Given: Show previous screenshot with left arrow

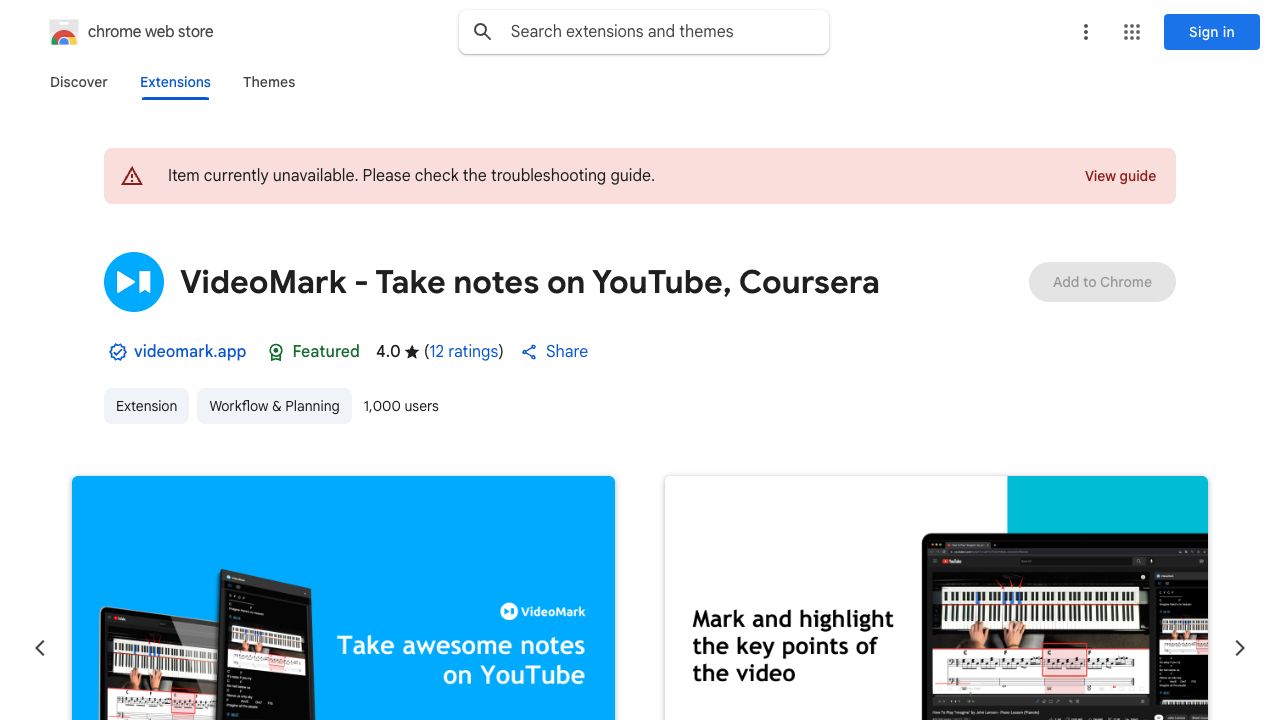Looking at the screenshot, I should 40,648.
